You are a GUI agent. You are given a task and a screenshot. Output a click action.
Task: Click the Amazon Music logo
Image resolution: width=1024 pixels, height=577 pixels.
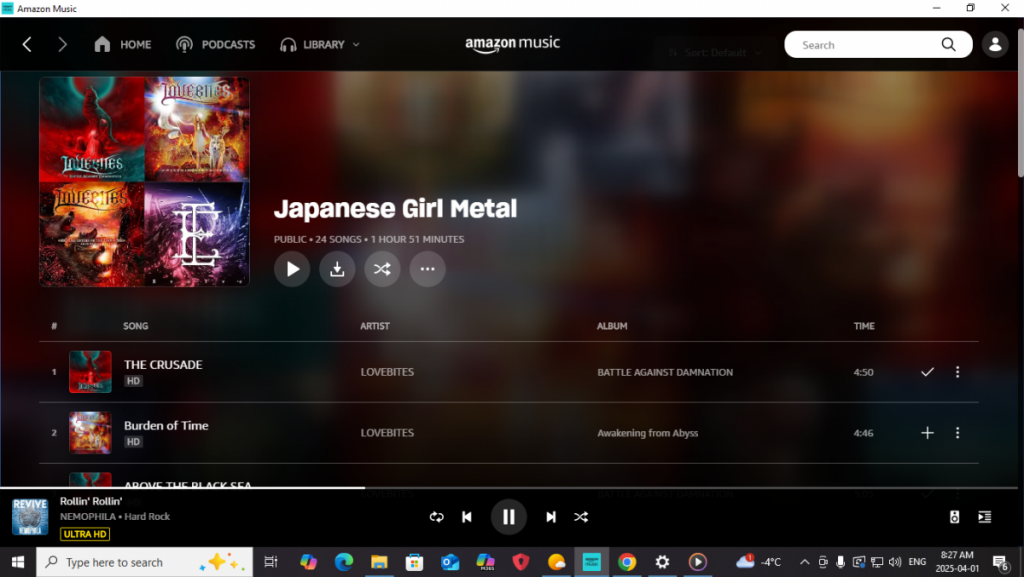512,44
